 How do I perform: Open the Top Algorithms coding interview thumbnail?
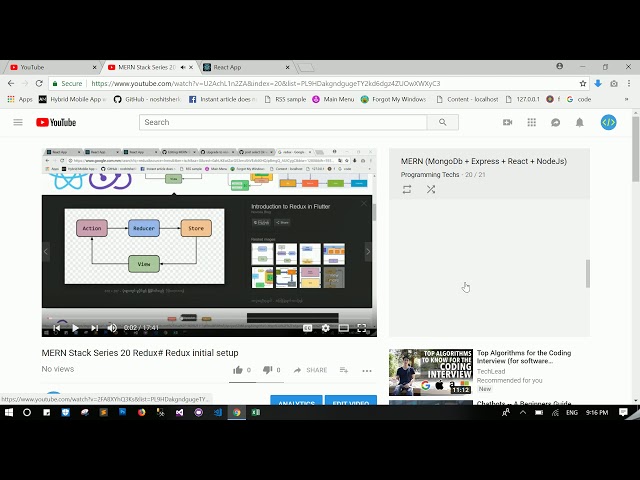coord(431,372)
